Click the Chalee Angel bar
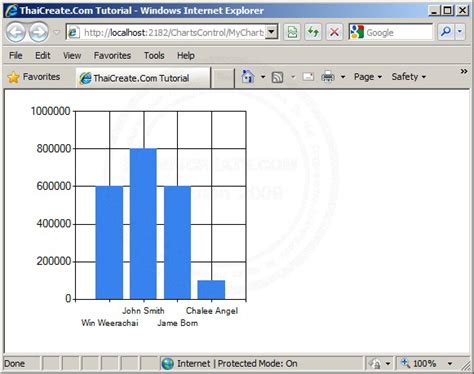Image resolution: width=474 pixels, height=374 pixels. (x=211, y=290)
